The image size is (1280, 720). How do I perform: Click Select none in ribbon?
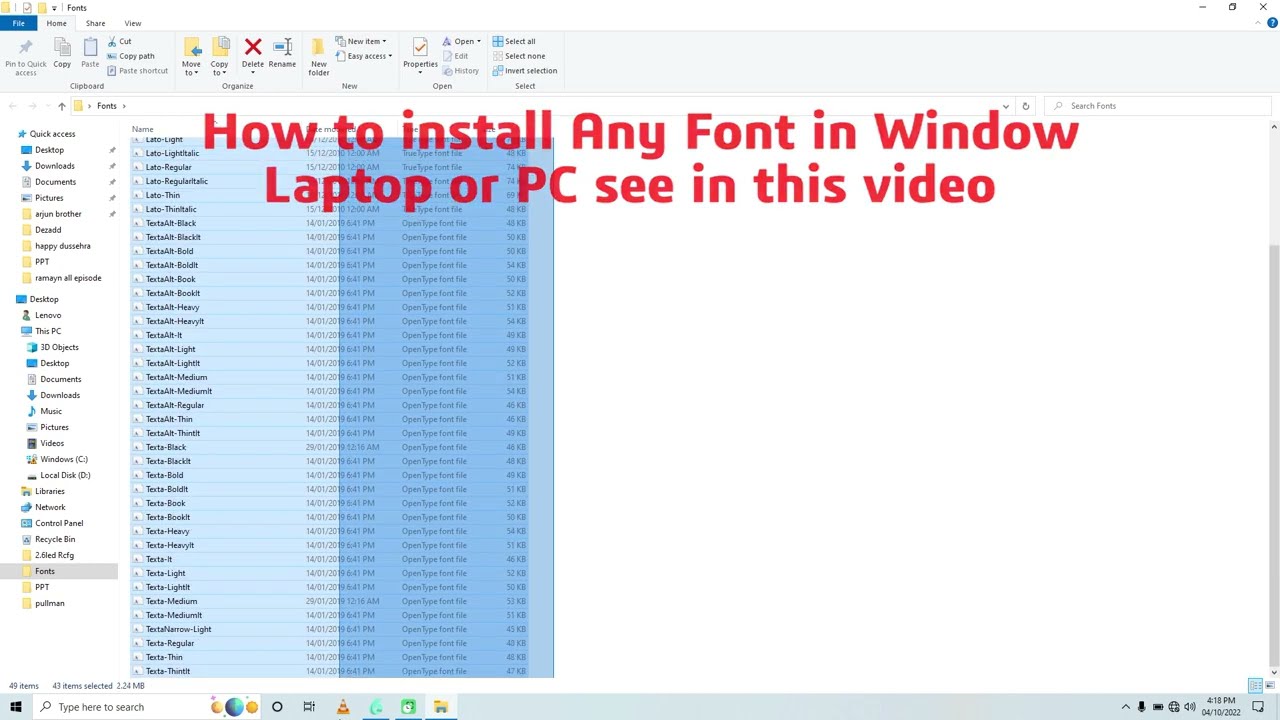click(519, 56)
